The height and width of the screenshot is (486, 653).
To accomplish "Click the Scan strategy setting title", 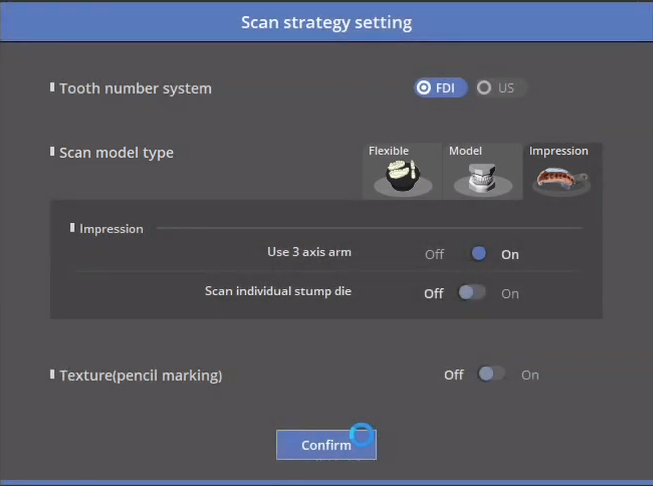I will point(326,22).
